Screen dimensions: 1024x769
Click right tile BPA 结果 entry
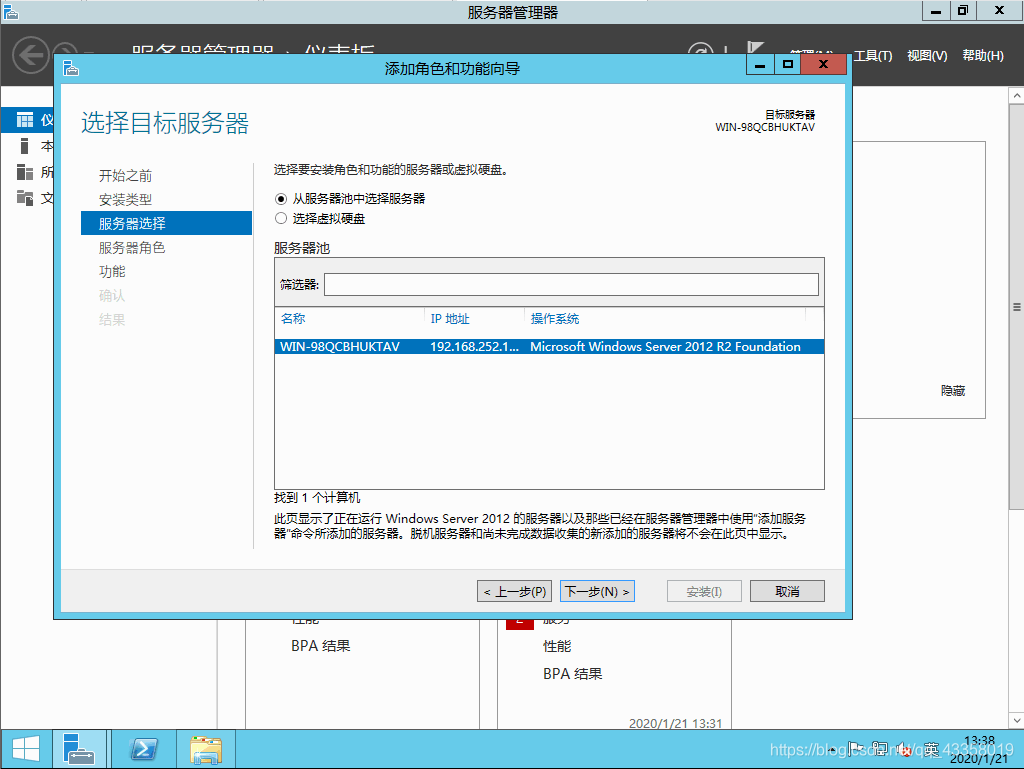click(573, 674)
